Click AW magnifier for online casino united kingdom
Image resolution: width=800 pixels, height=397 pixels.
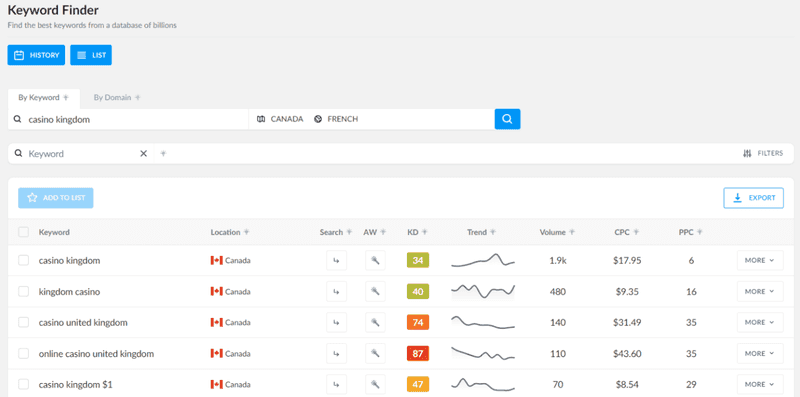click(375, 353)
